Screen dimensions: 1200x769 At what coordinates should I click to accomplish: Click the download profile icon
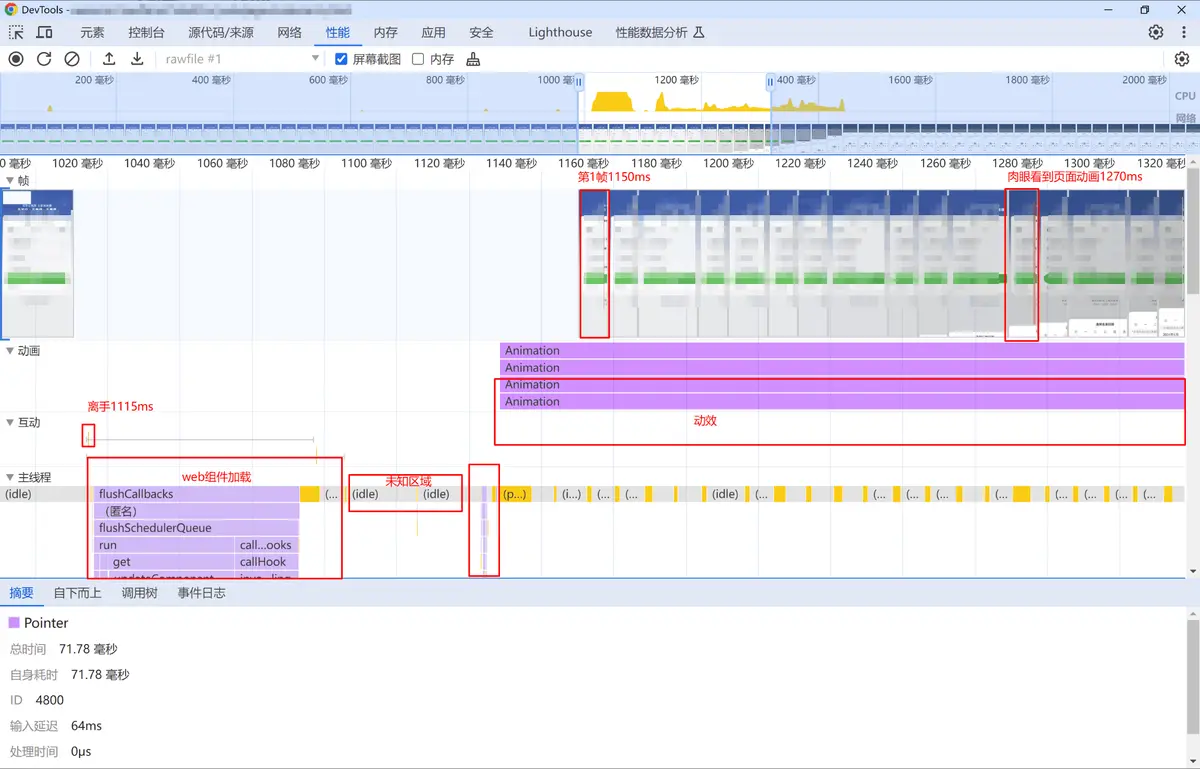[137, 59]
